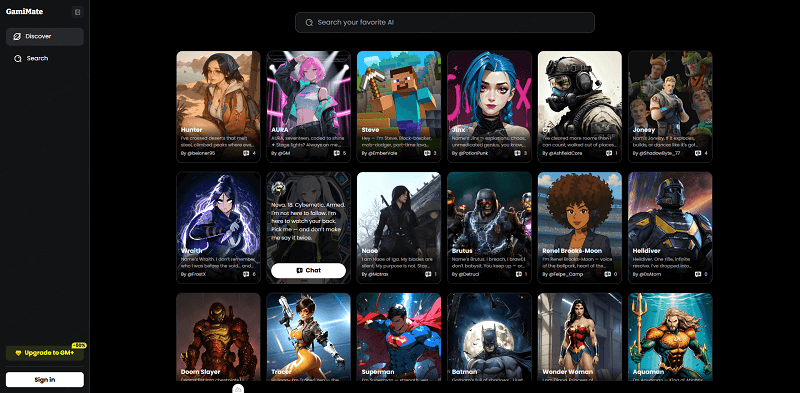Click chat count icon on Hunter card
Viewport: 800px width, 393px height.
point(246,153)
